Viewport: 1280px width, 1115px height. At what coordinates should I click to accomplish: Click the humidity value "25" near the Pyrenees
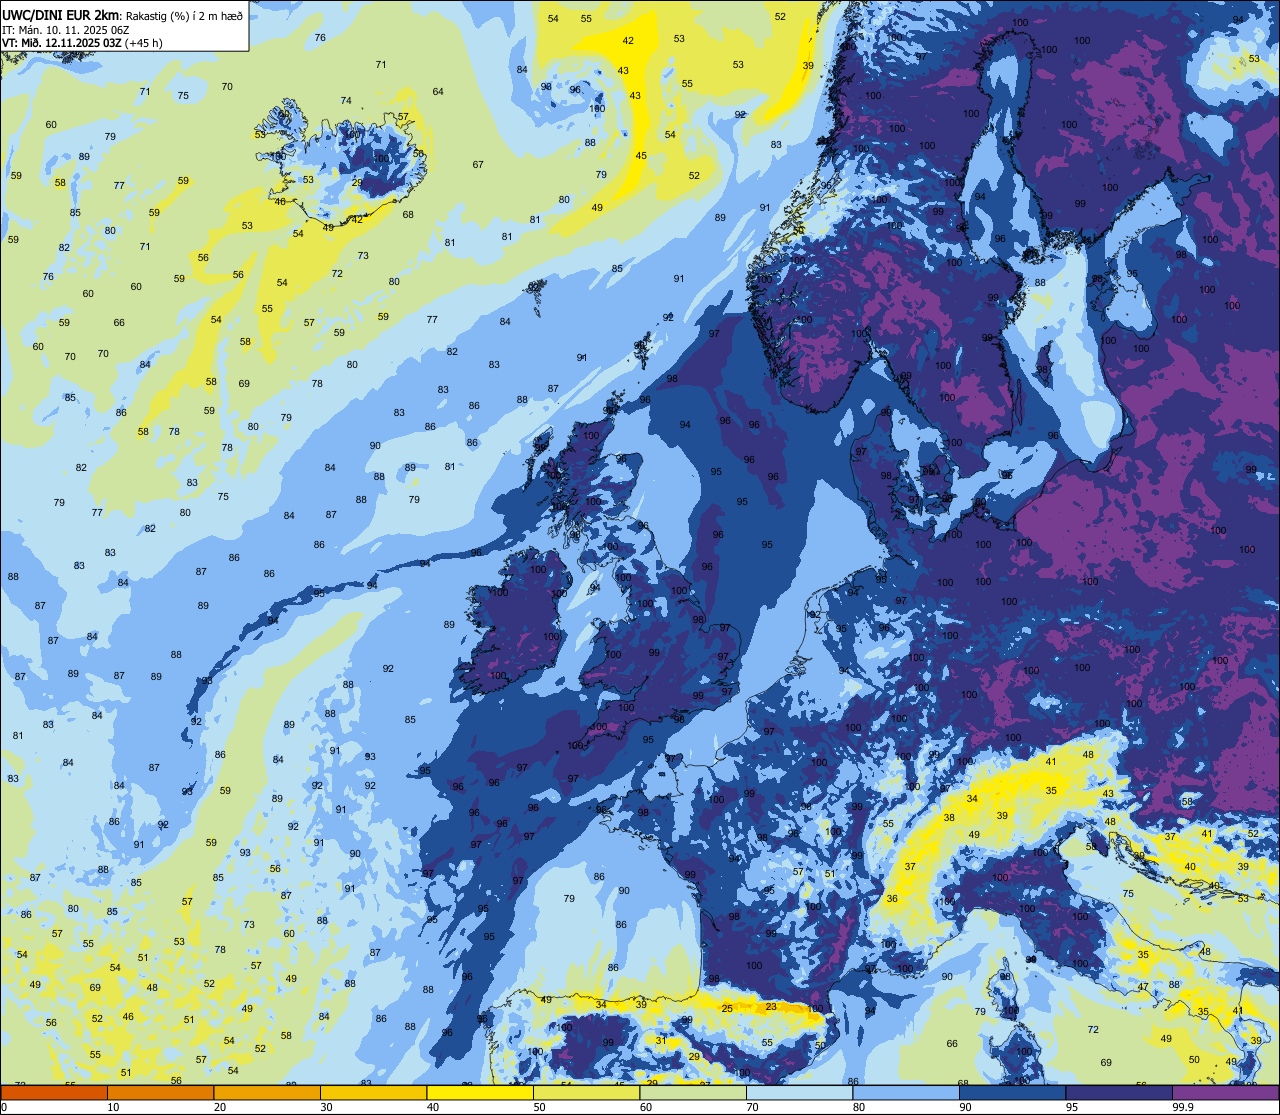727,1008
